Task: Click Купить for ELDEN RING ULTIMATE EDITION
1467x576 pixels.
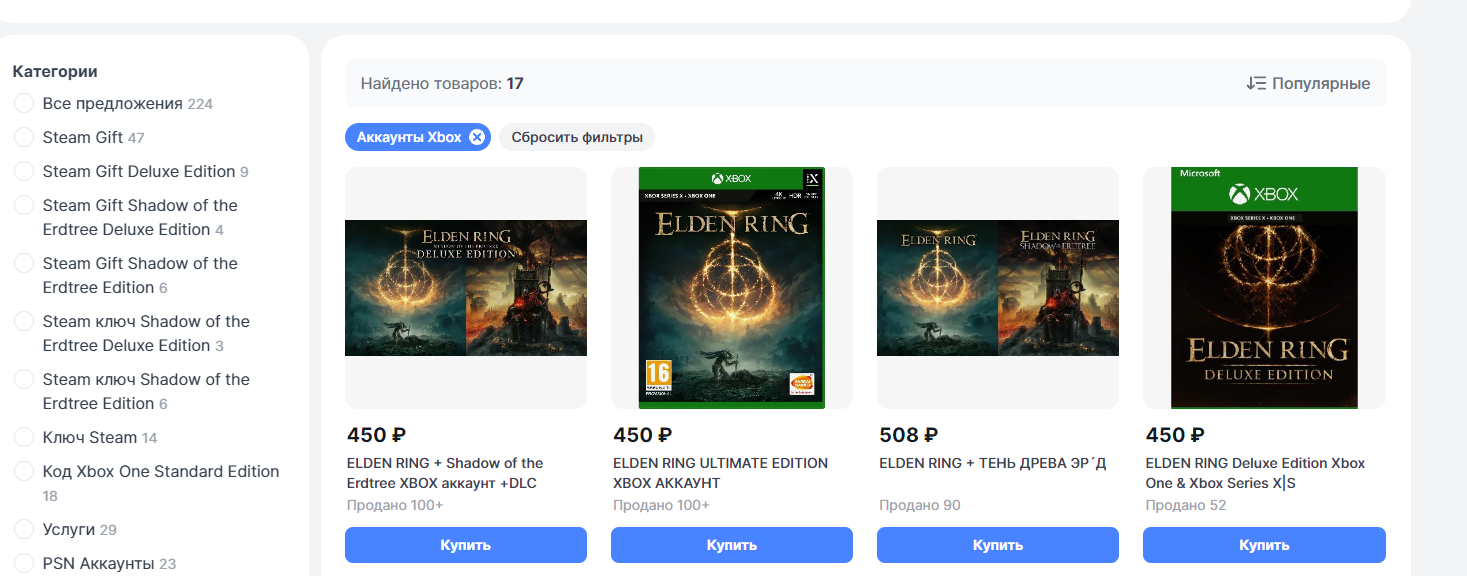Action: [x=732, y=545]
